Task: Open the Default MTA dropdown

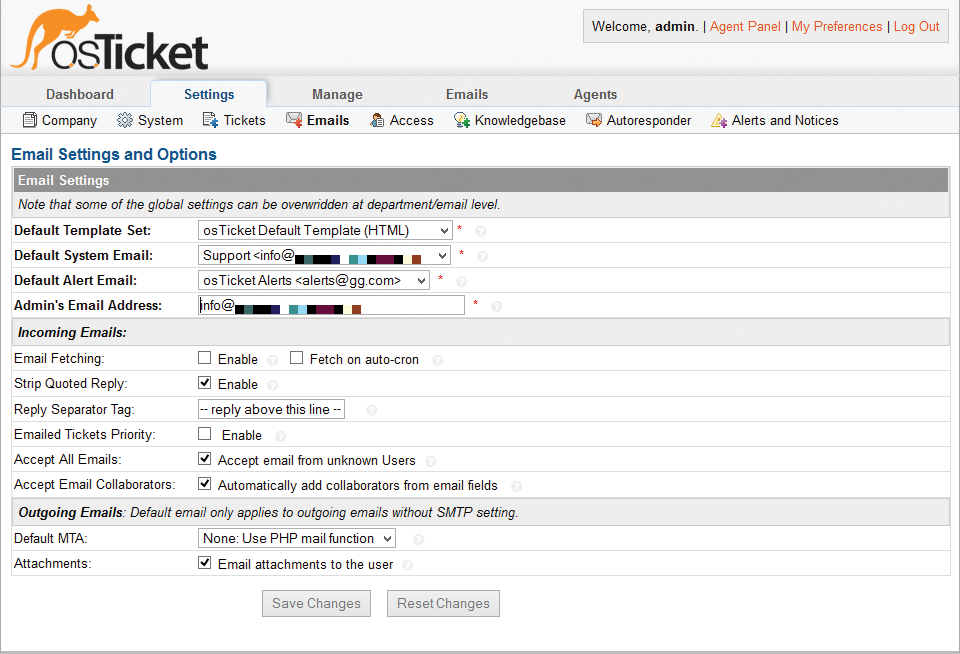Action: (x=297, y=538)
